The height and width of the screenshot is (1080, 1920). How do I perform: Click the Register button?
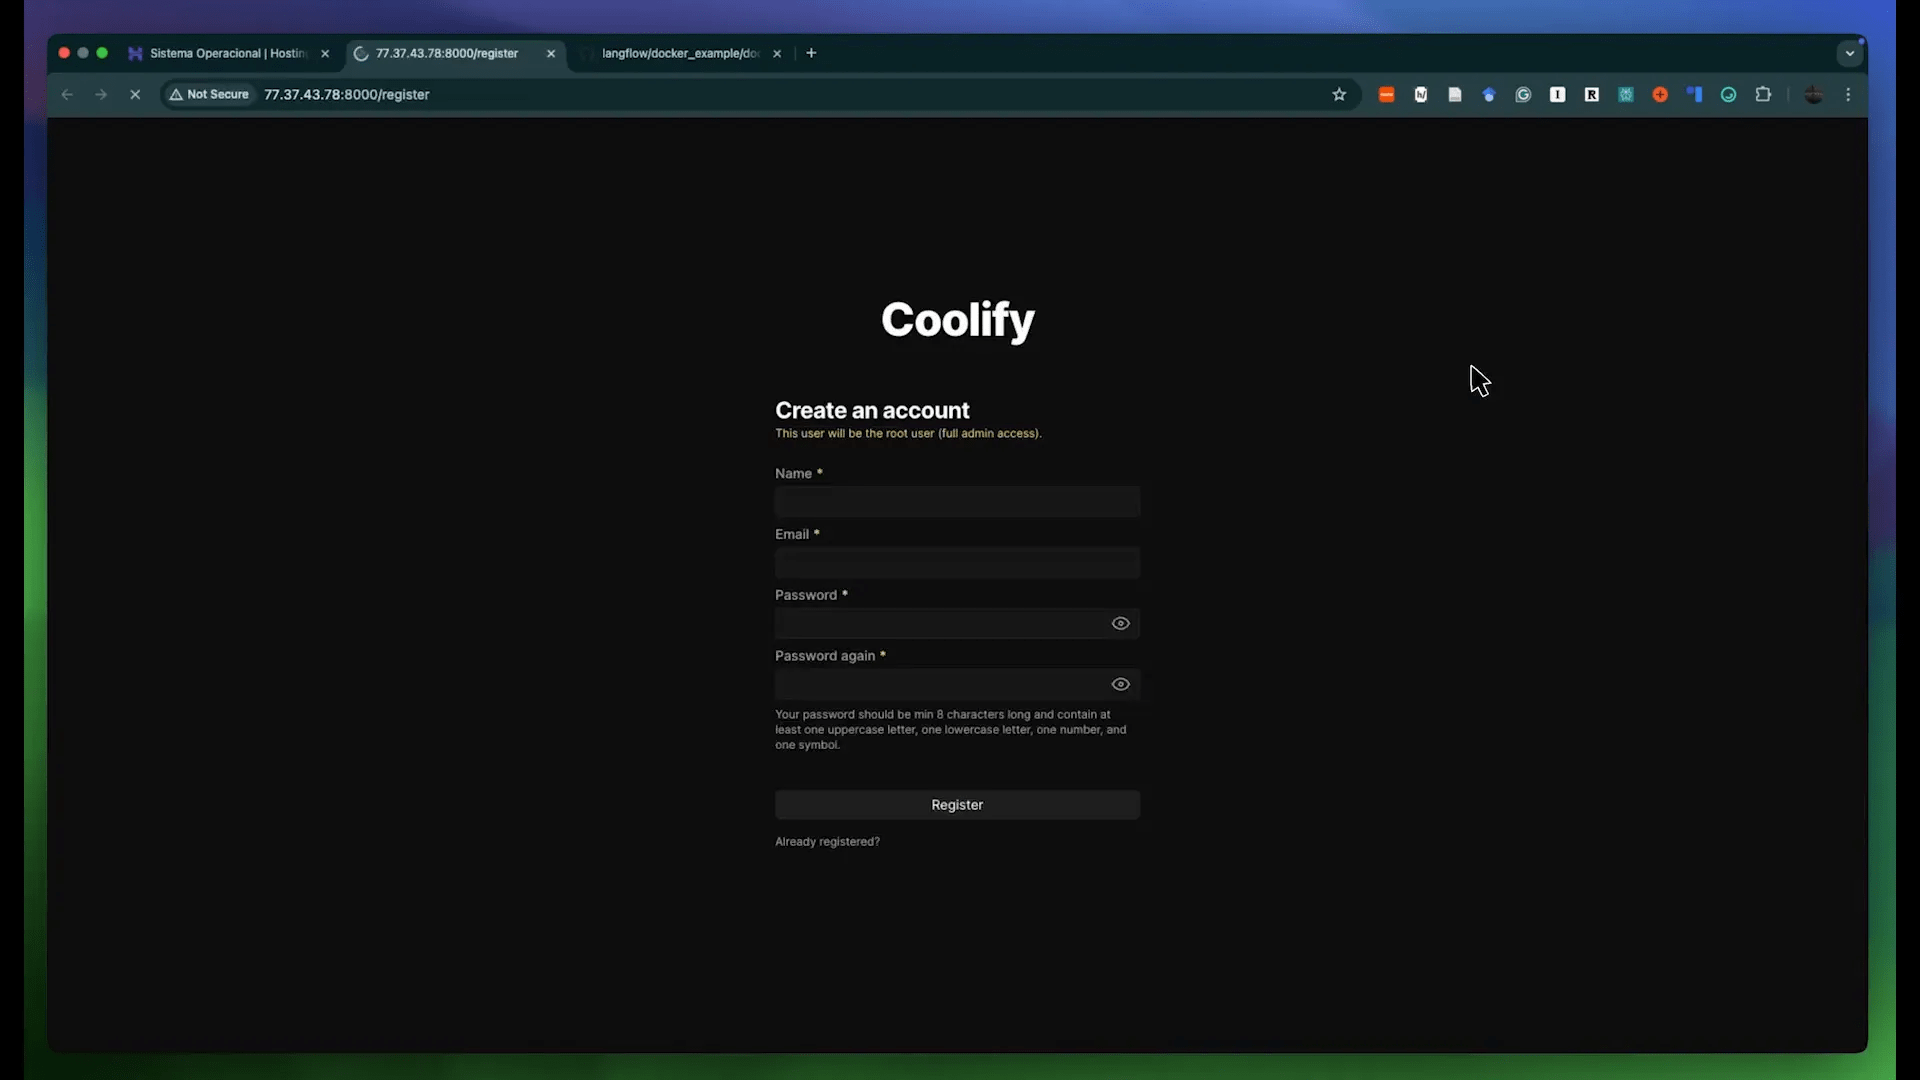tap(957, 805)
